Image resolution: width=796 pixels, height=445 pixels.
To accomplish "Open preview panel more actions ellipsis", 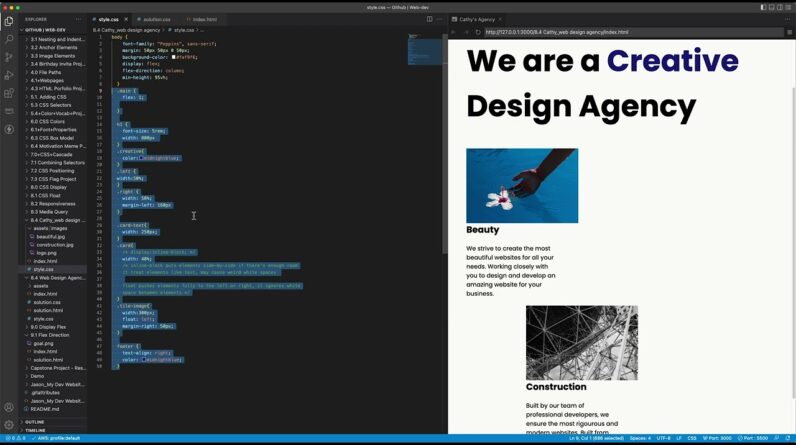I will [x=788, y=19].
